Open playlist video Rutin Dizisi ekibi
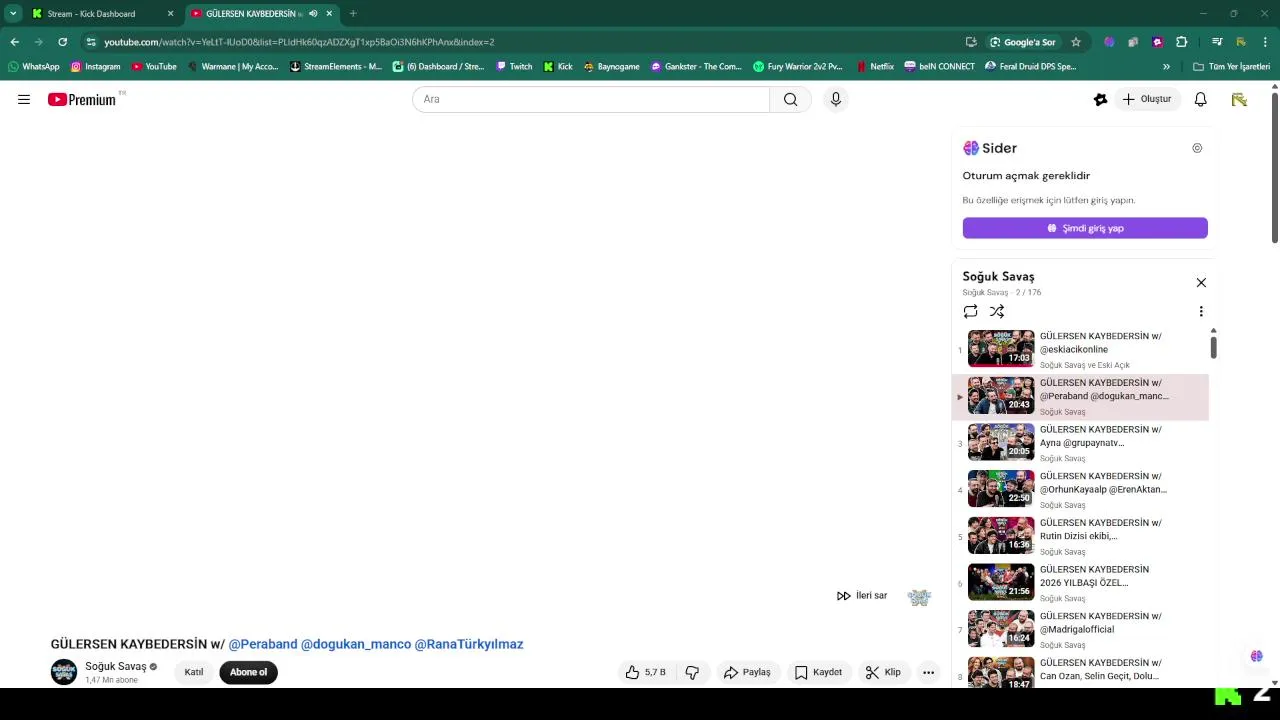This screenshot has width=1280, height=720. (x=1080, y=536)
